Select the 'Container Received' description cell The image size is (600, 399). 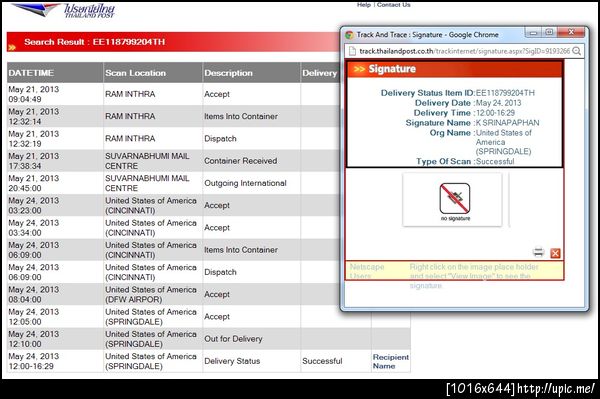pos(251,161)
